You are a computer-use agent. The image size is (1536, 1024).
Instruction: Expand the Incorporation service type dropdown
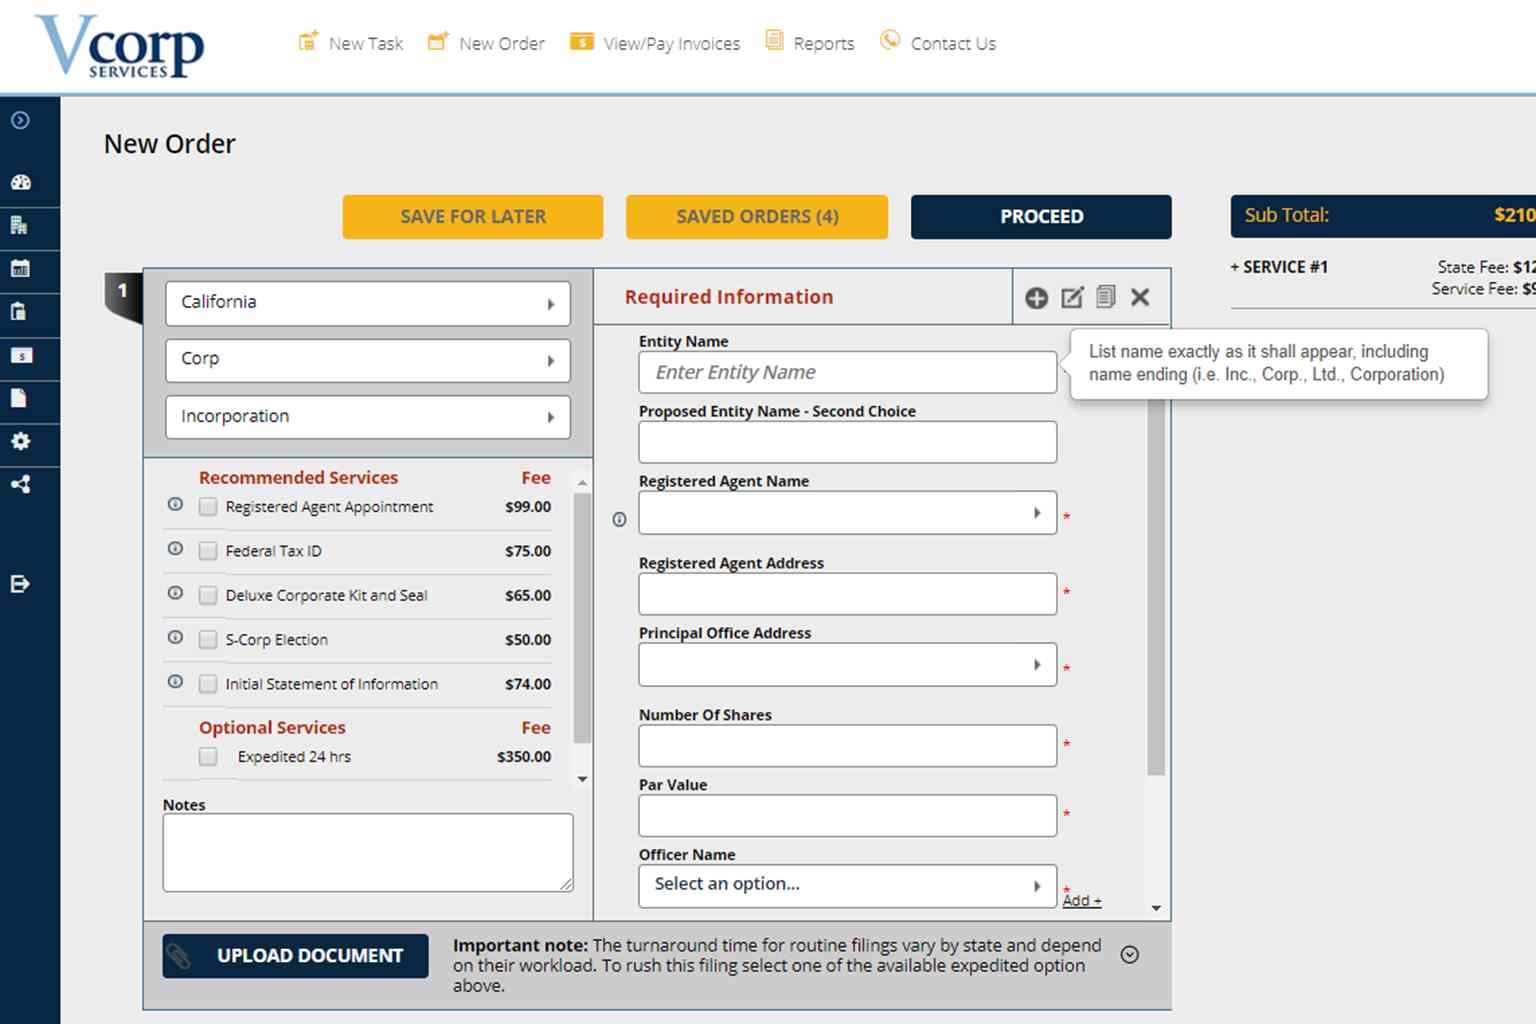[368, 417]
